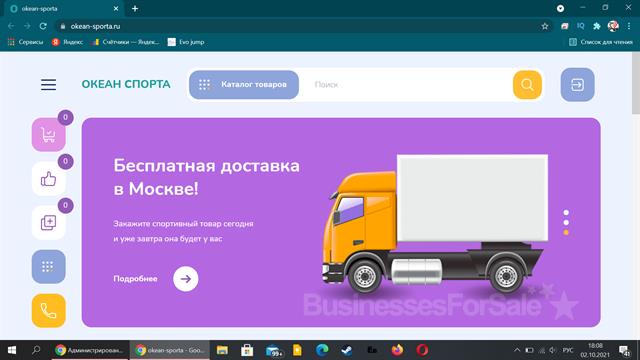Image resolution: width=640 pixels, height=360 pixels.
Task: Open the pink shopping cart sidebar icon
Action: (49, 135)
